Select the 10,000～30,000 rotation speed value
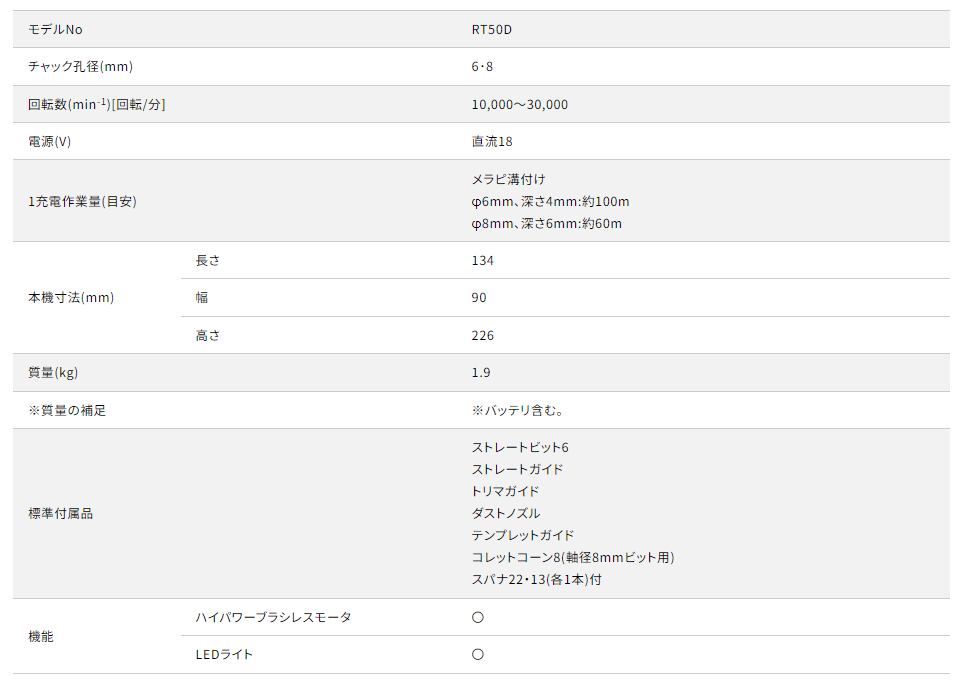This screenshot has height=684, width=976. 519,104
